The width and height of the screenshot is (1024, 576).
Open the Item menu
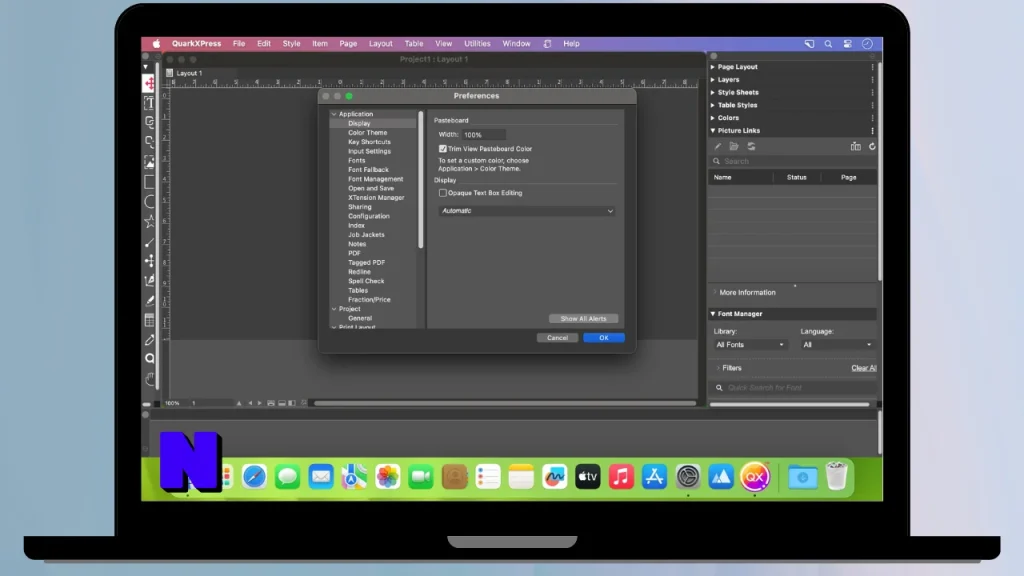[x=319, y=44]
